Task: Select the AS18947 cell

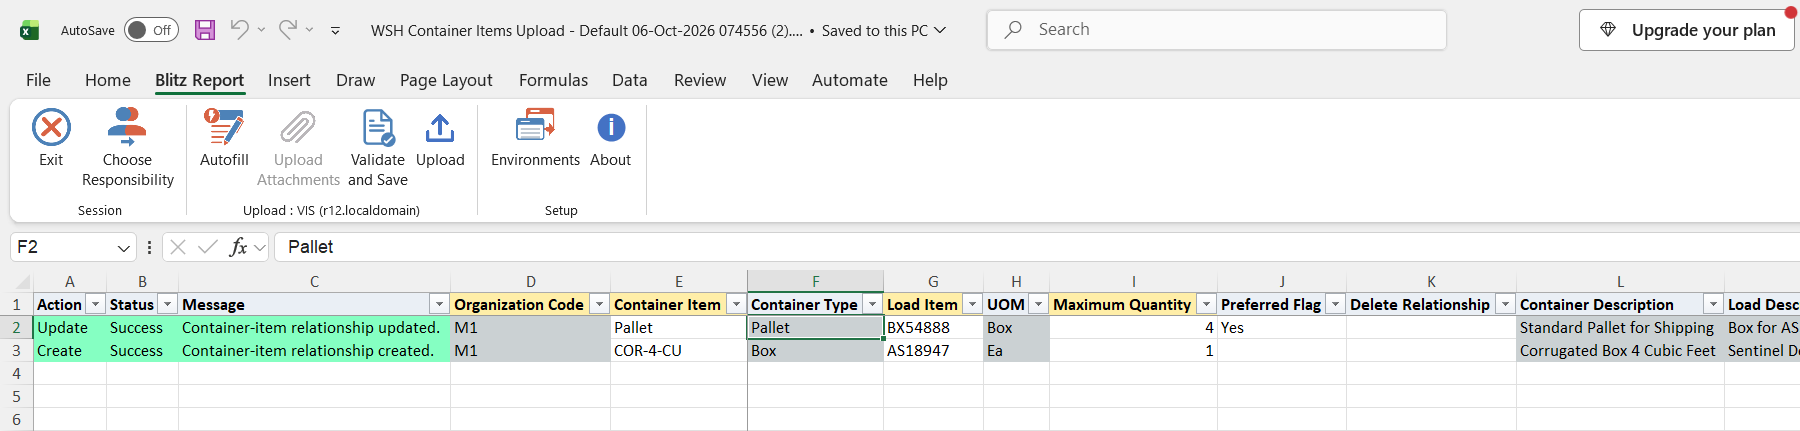Action: point(933,351)
